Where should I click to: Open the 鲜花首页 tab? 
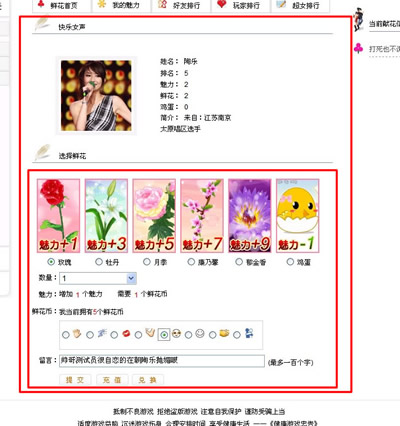[62, 5]
